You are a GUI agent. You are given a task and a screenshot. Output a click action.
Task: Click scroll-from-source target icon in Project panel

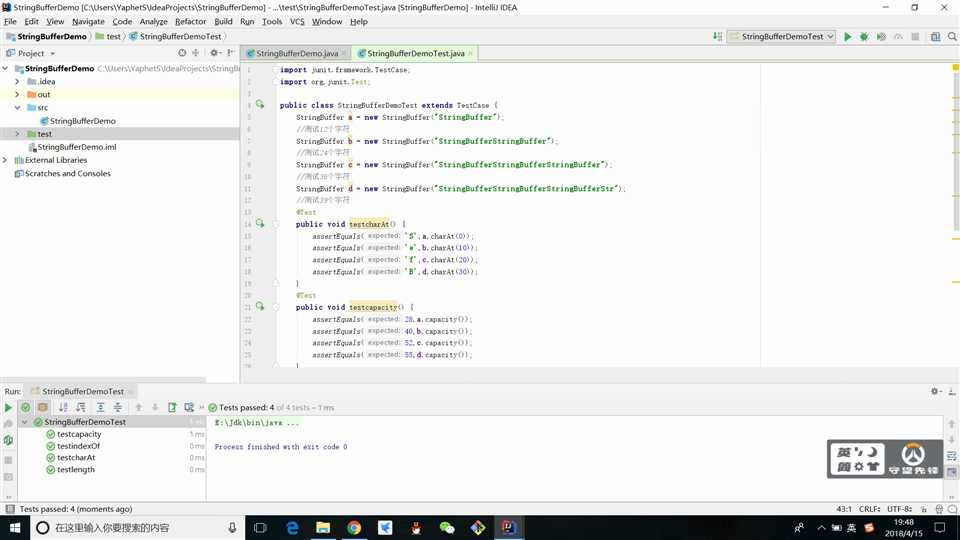pos(182,53)
